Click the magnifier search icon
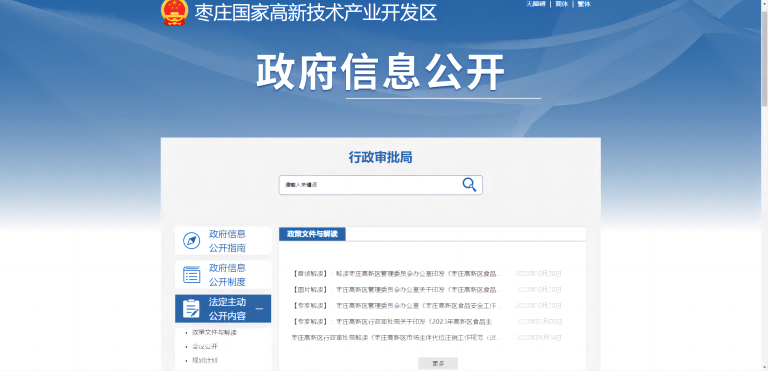Viewport: 768px width, 371px height. (x=469, y=185)
